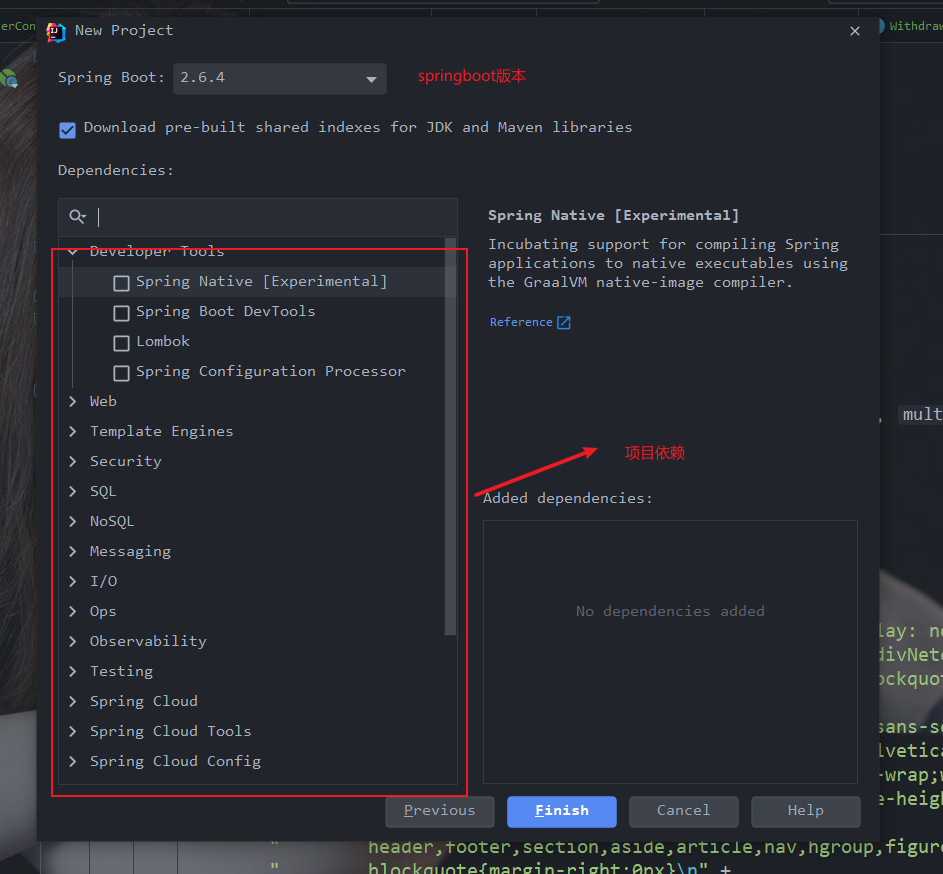Viewport: 943px width, 874px height.
Task: Expand the Observability category
Action: [73, 641]
